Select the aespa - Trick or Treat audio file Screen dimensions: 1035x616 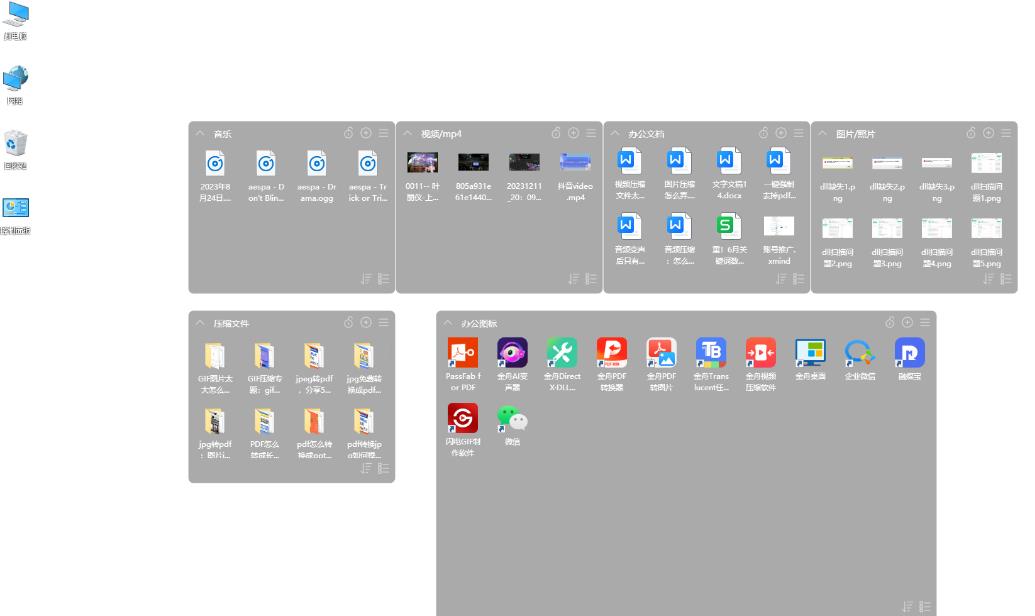click(x=368, y=164)
